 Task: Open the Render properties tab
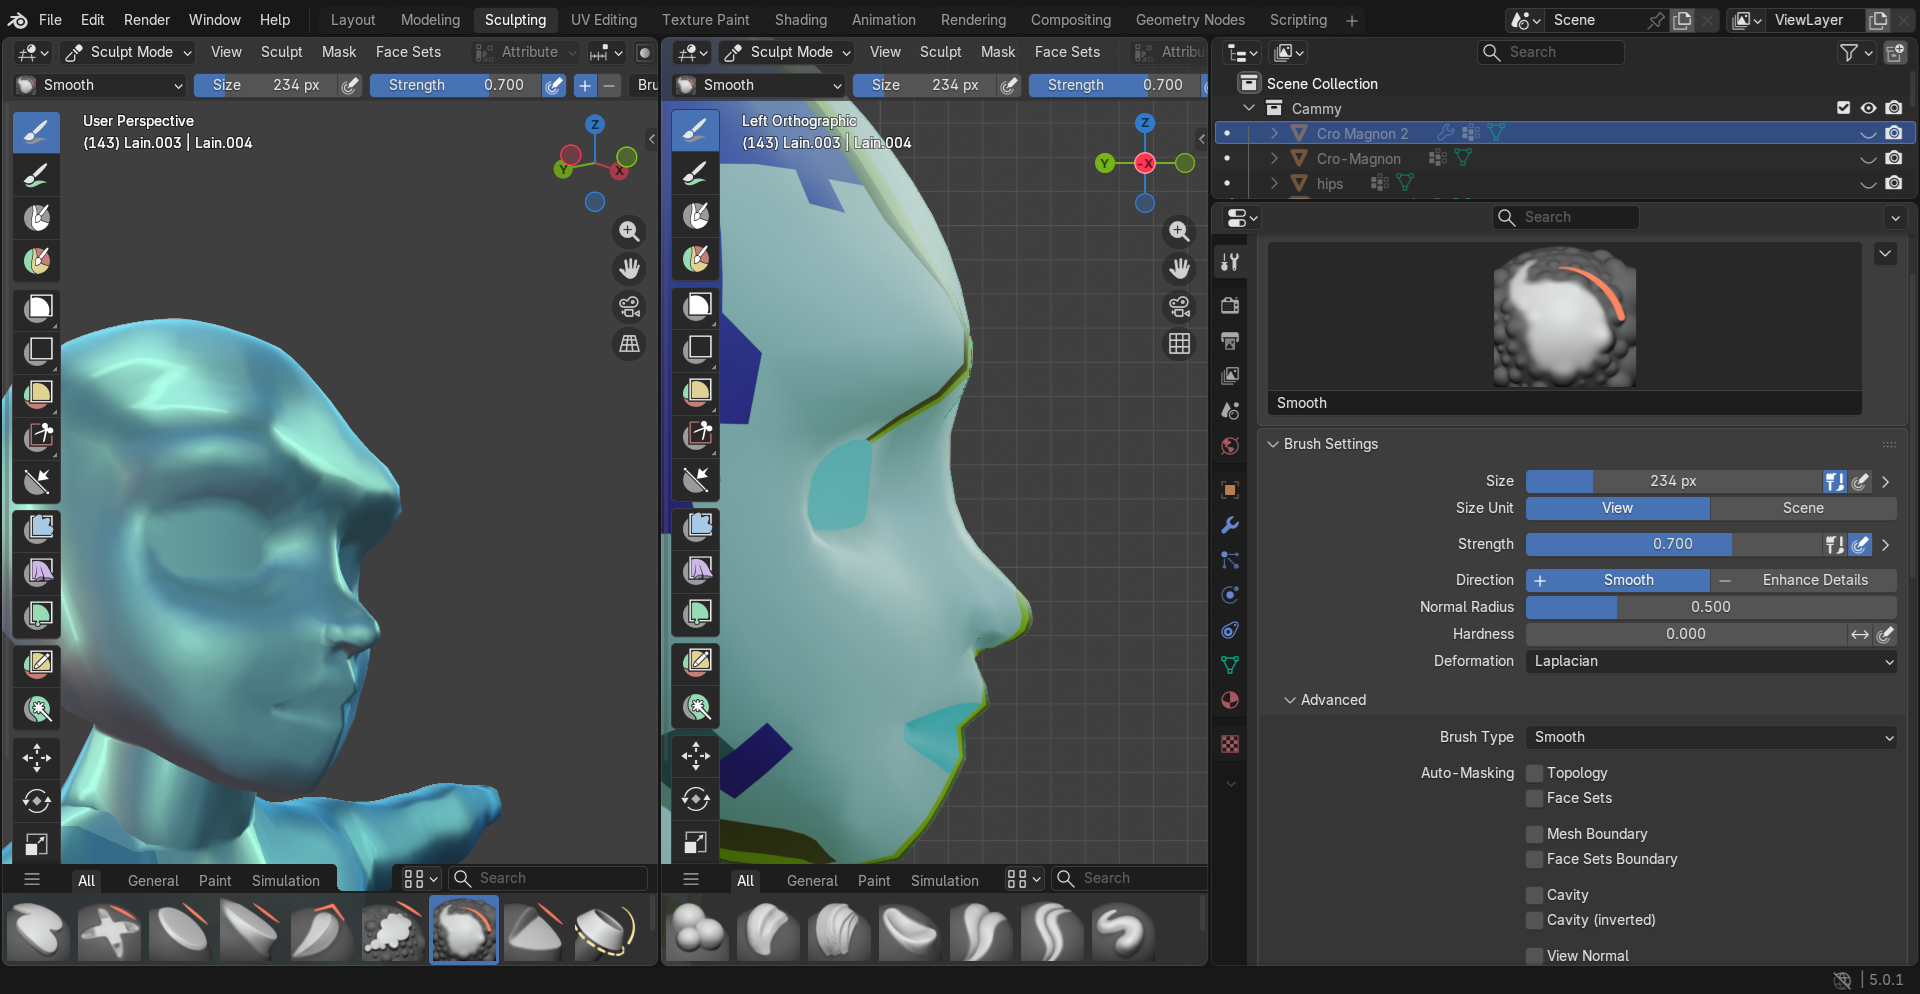click(x=1230, y=305)
